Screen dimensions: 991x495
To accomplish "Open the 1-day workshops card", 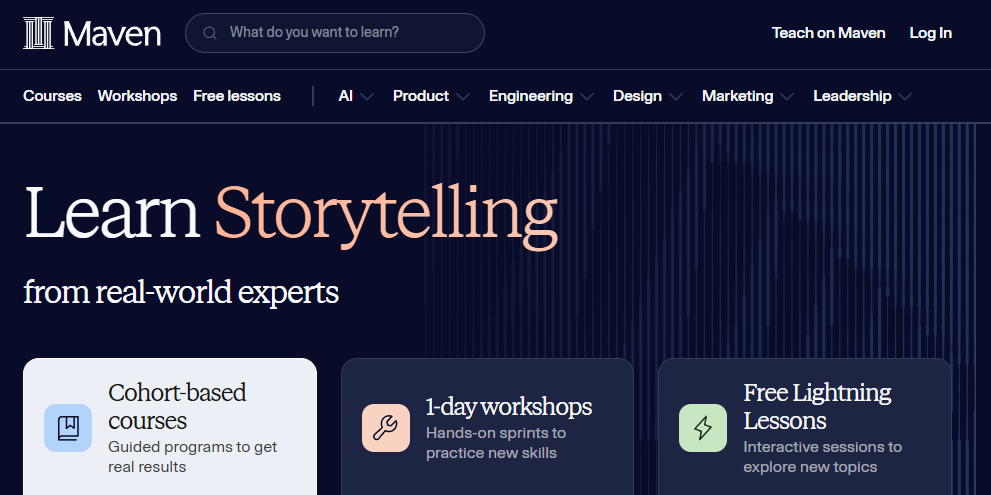I will point(487,427).
